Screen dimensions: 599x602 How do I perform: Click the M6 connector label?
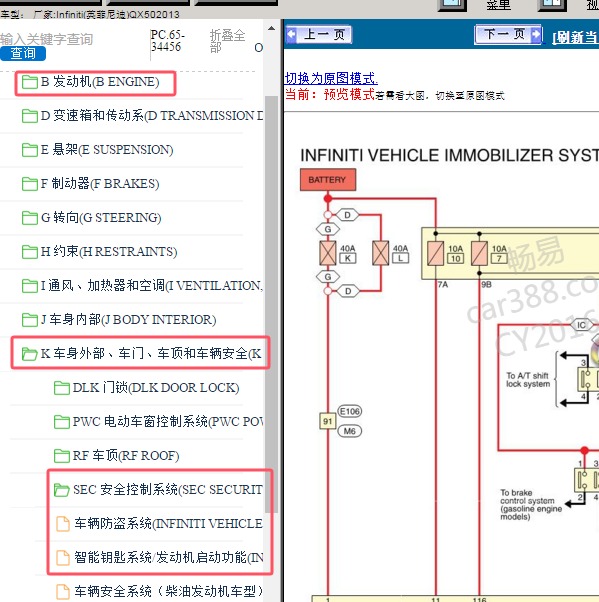click(x=349, y=432)
